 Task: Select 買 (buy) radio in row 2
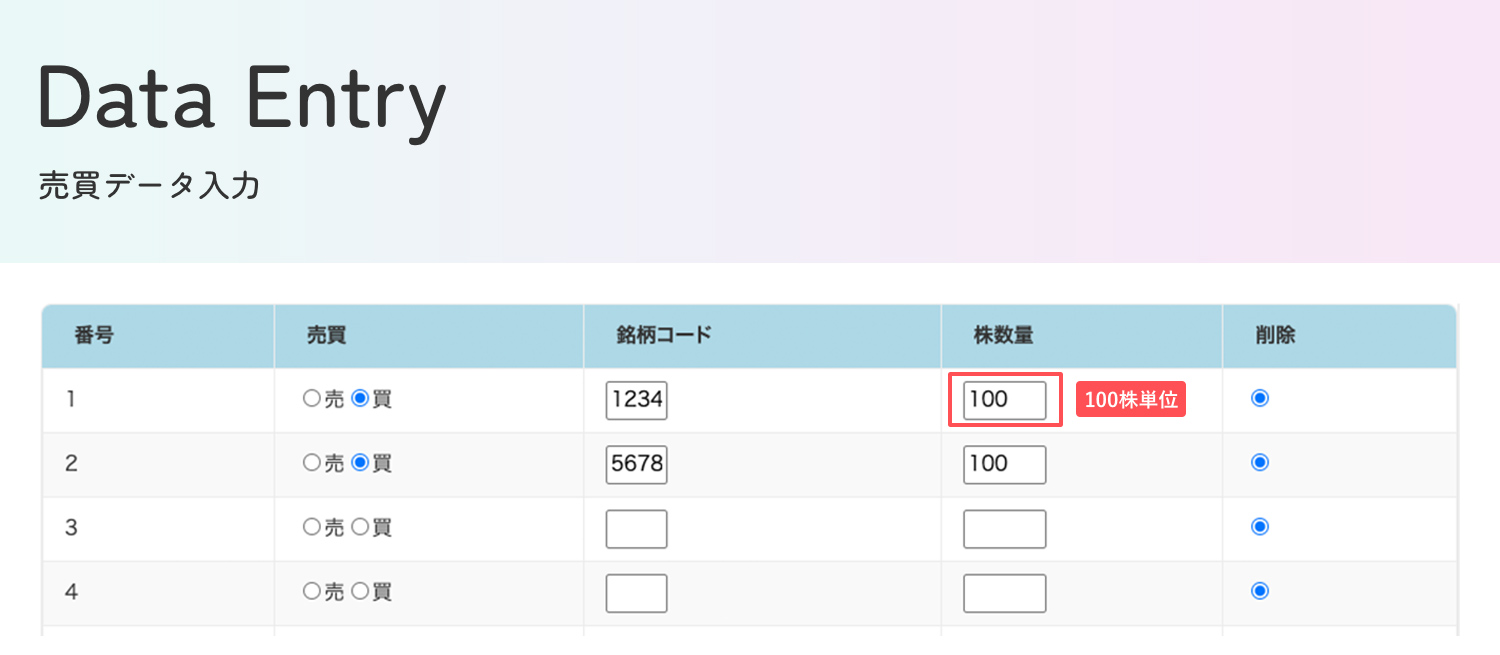pyautogui.click(x=360, y=463)
